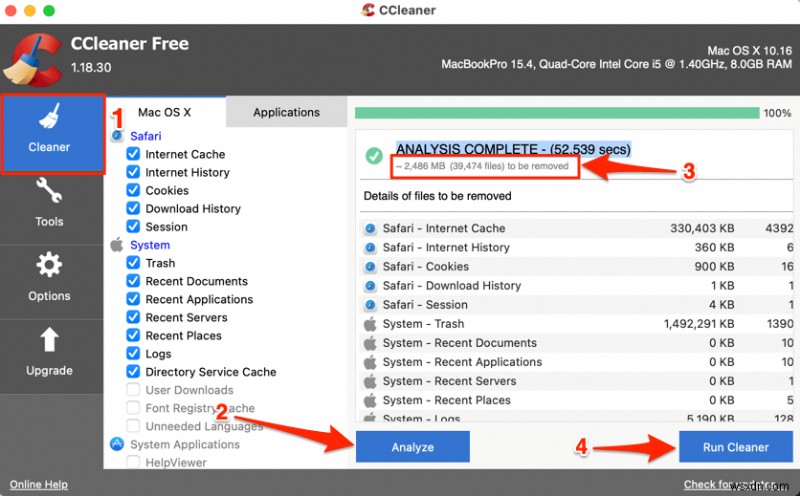Click Apple icon in Recent Places result row
Screen dimensions: 800x496
370,400
